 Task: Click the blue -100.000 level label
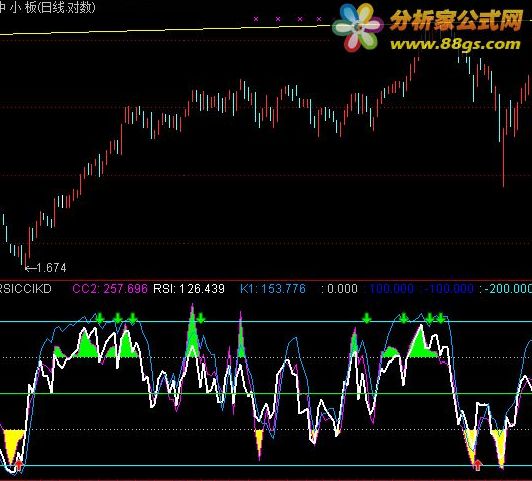pos(449,289)
